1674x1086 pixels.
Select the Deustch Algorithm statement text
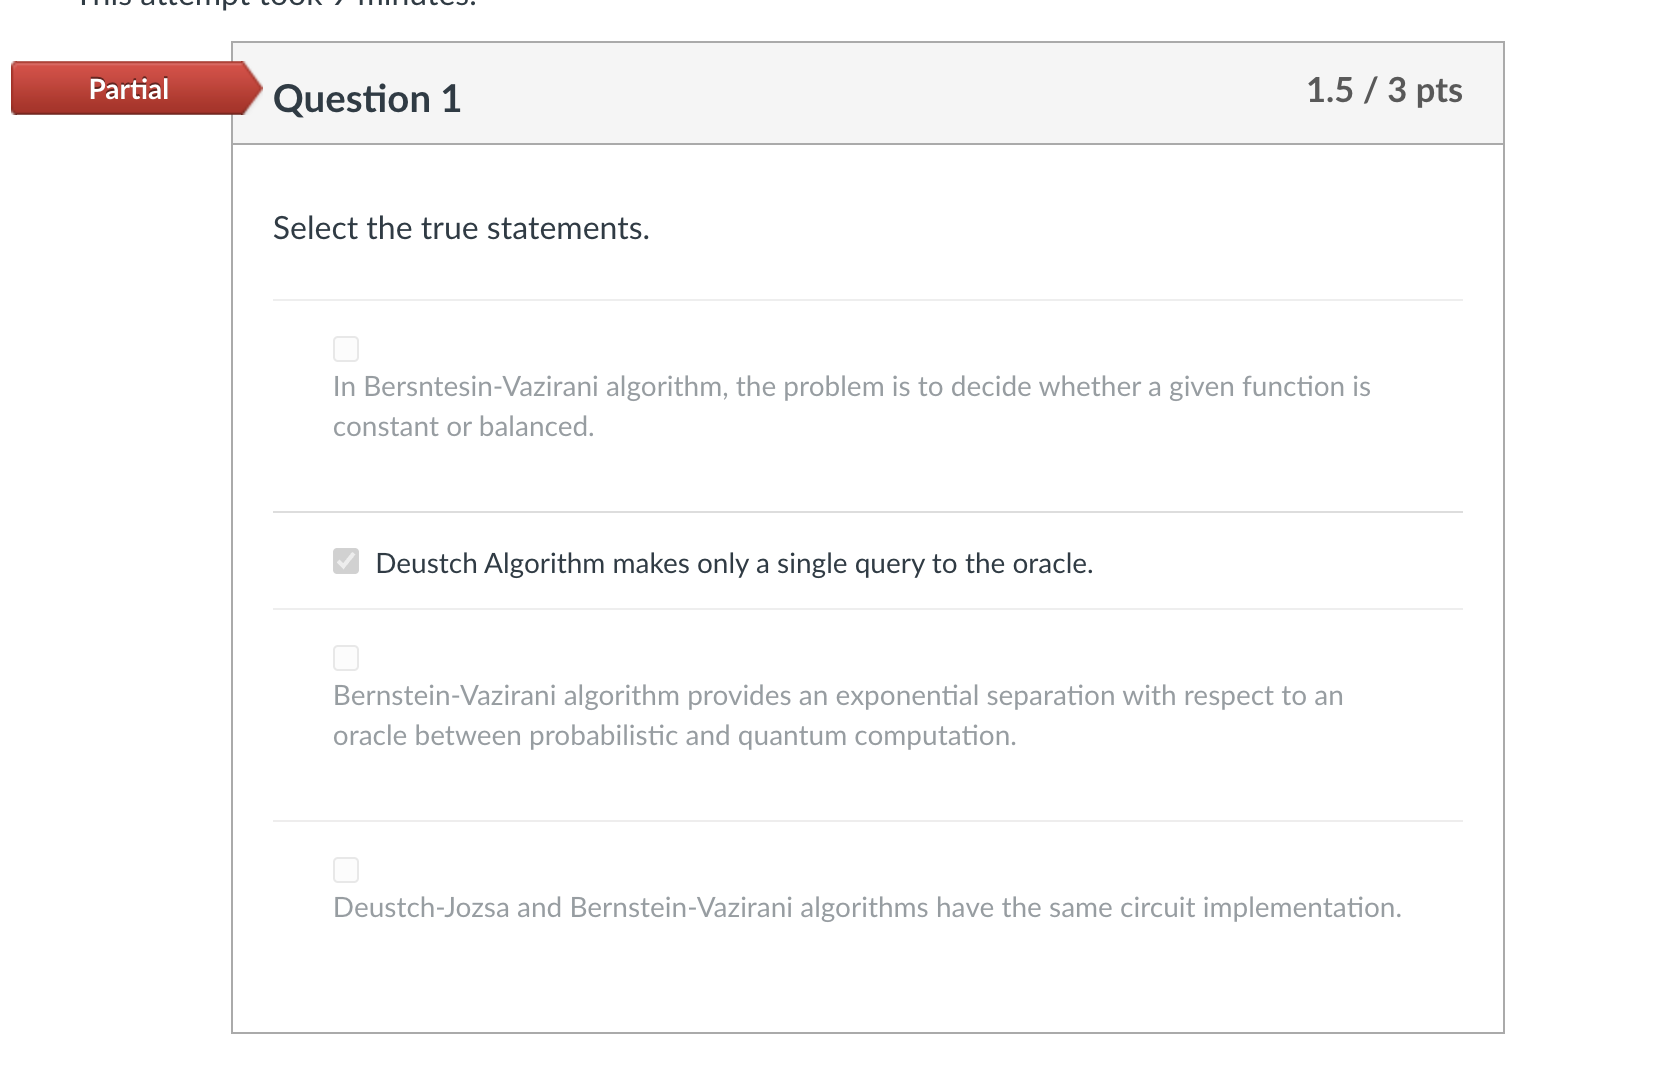(734, 563)
